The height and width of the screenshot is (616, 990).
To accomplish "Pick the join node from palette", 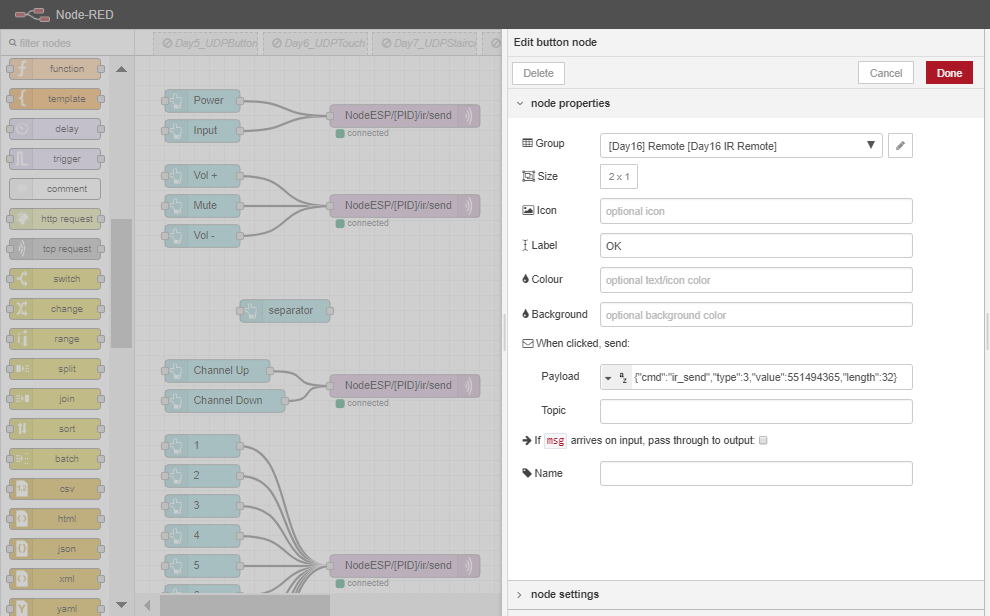I will click(x=55, y=399).
